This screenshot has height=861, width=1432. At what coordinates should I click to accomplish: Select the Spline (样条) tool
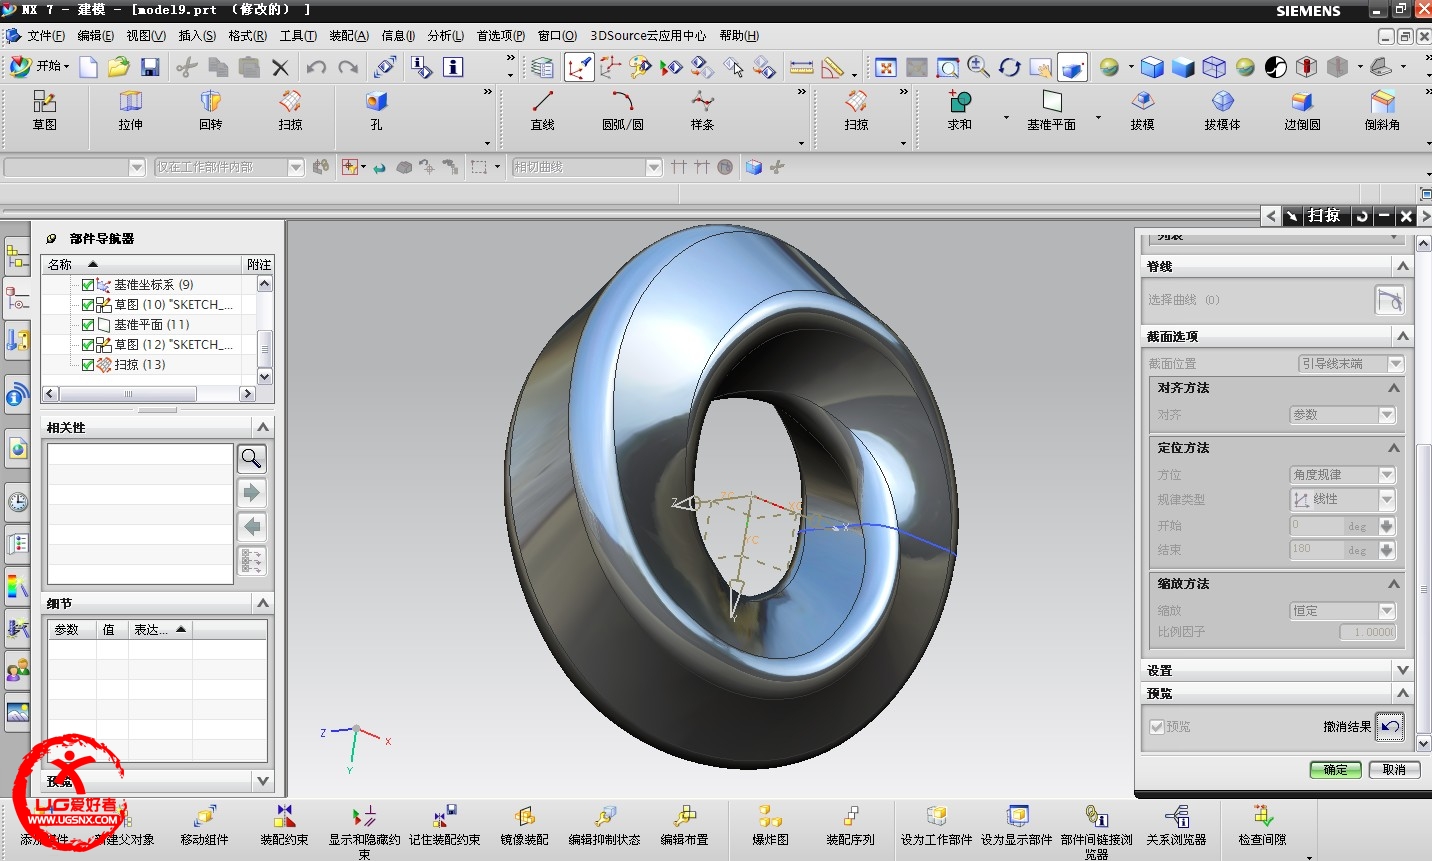tap(702, 110)
